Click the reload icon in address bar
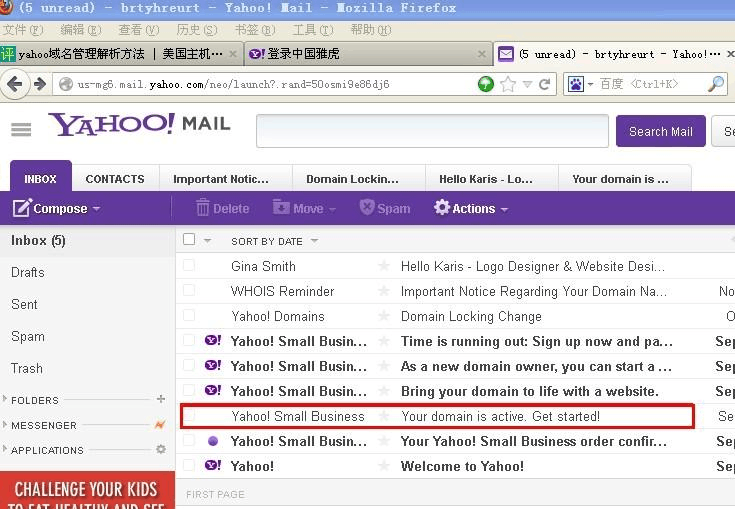The height and width of the screenshot is (509, 735). 545,84
